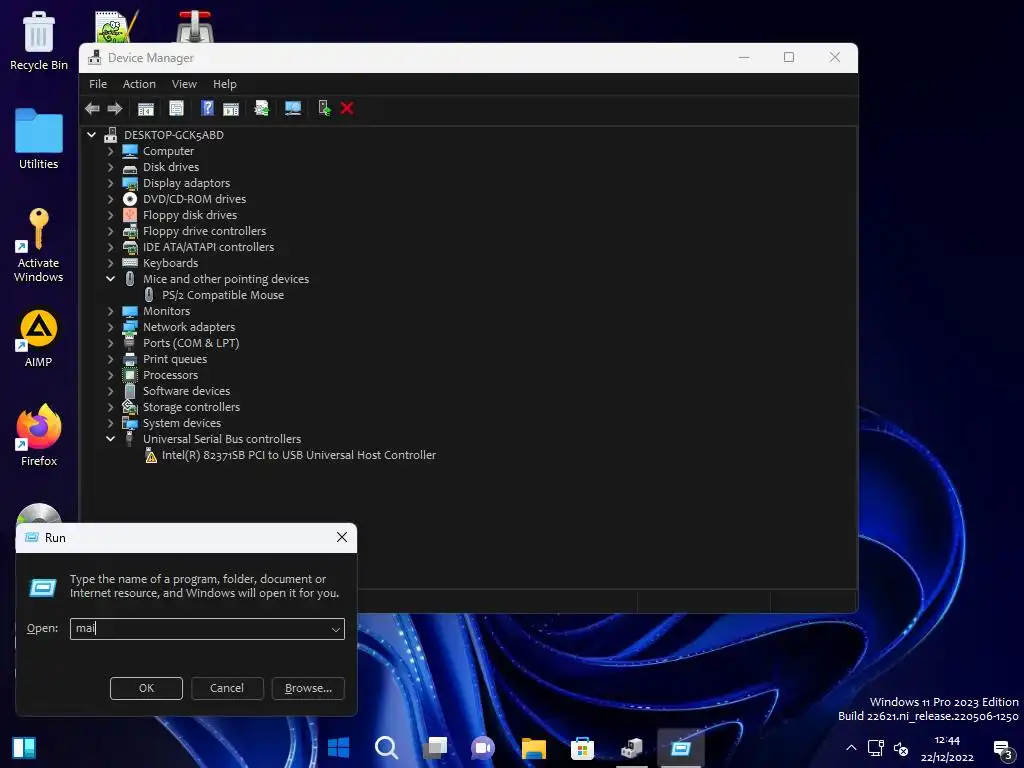Switch to Device Manager taskbar icon
This screenshot has width=1024, height=768.
[632, 748]
